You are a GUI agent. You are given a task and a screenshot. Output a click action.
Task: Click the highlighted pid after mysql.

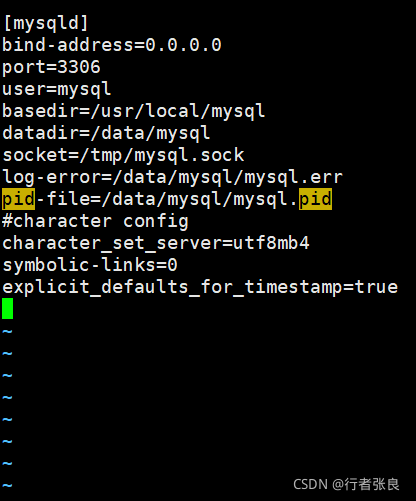pos(315,199)
